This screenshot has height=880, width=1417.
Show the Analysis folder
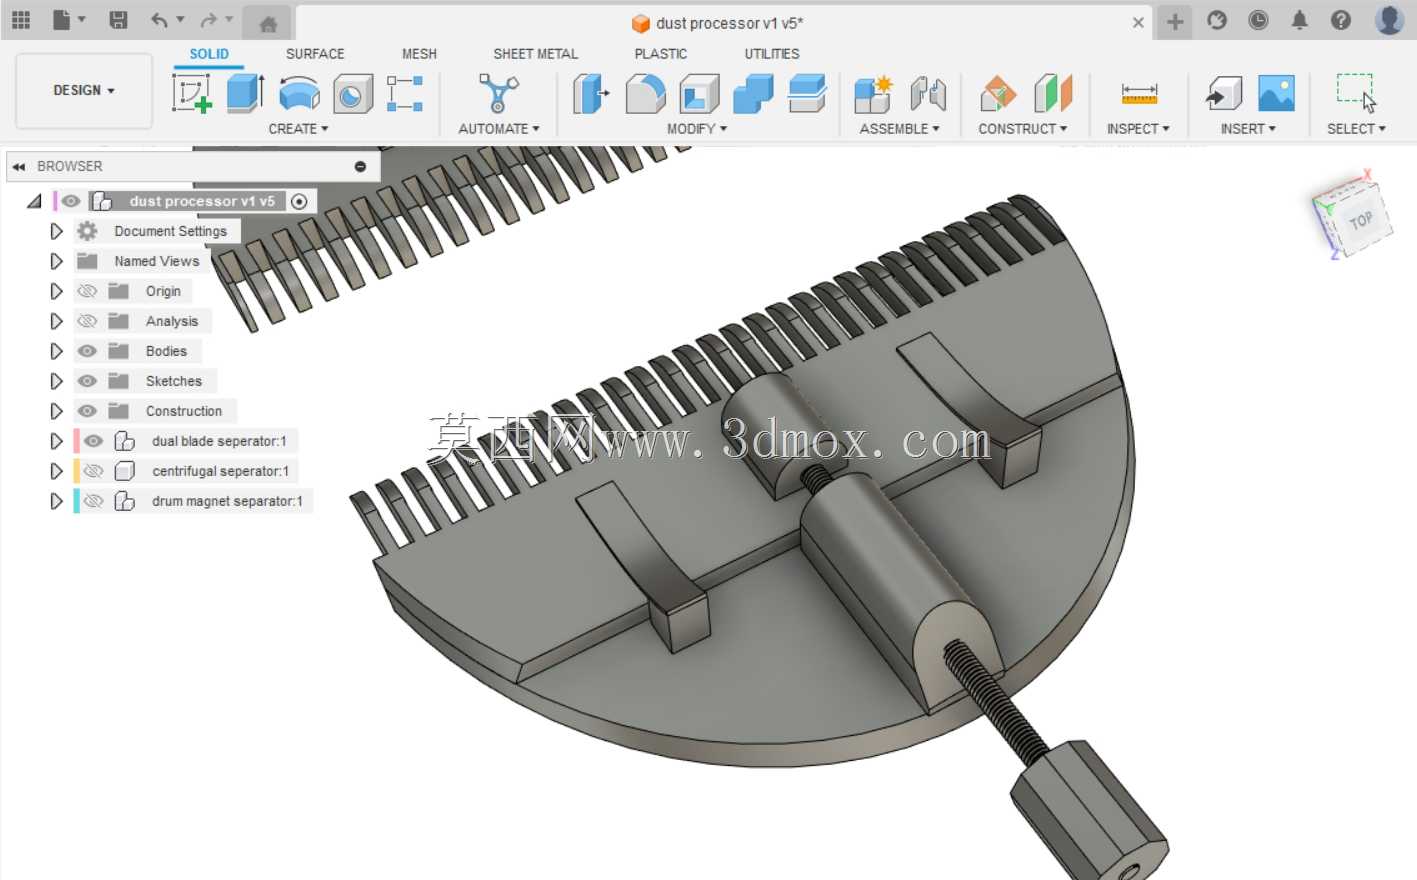click(87, 321)
